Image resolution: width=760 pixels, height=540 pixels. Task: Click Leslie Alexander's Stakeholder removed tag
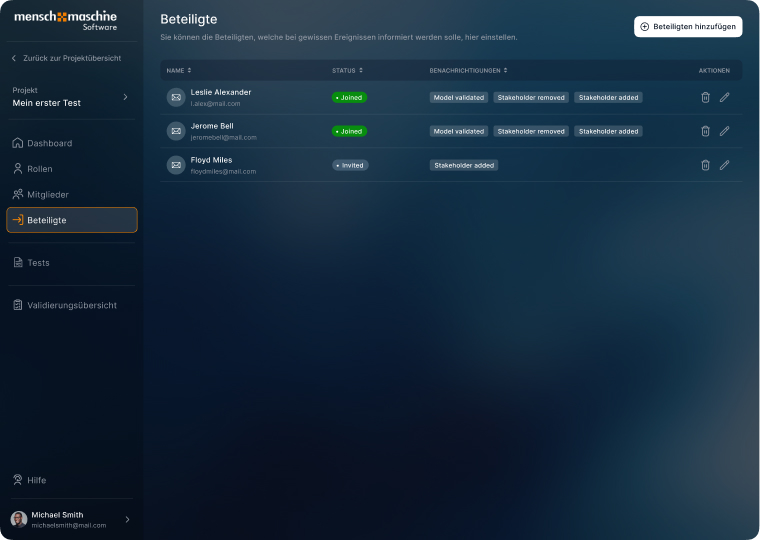pos(531,97)
